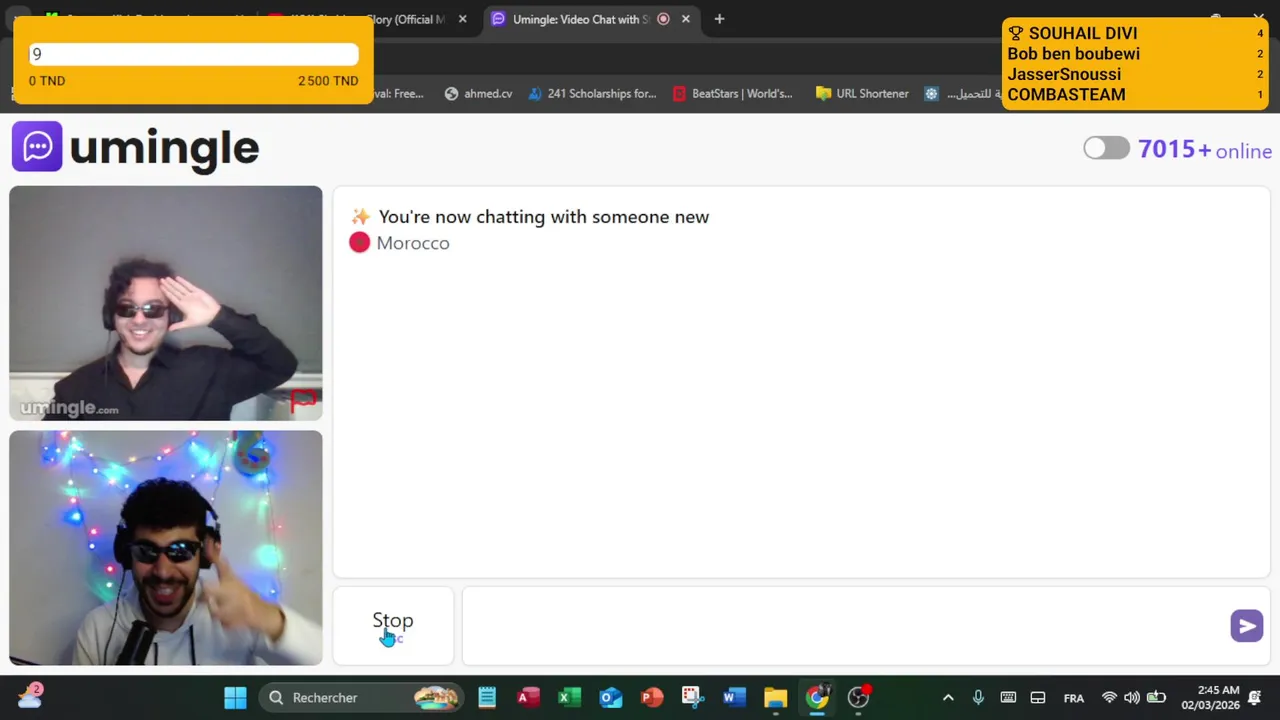
Task: Open the volume speaker tray icon
Action: click(x=1132, y=698)
